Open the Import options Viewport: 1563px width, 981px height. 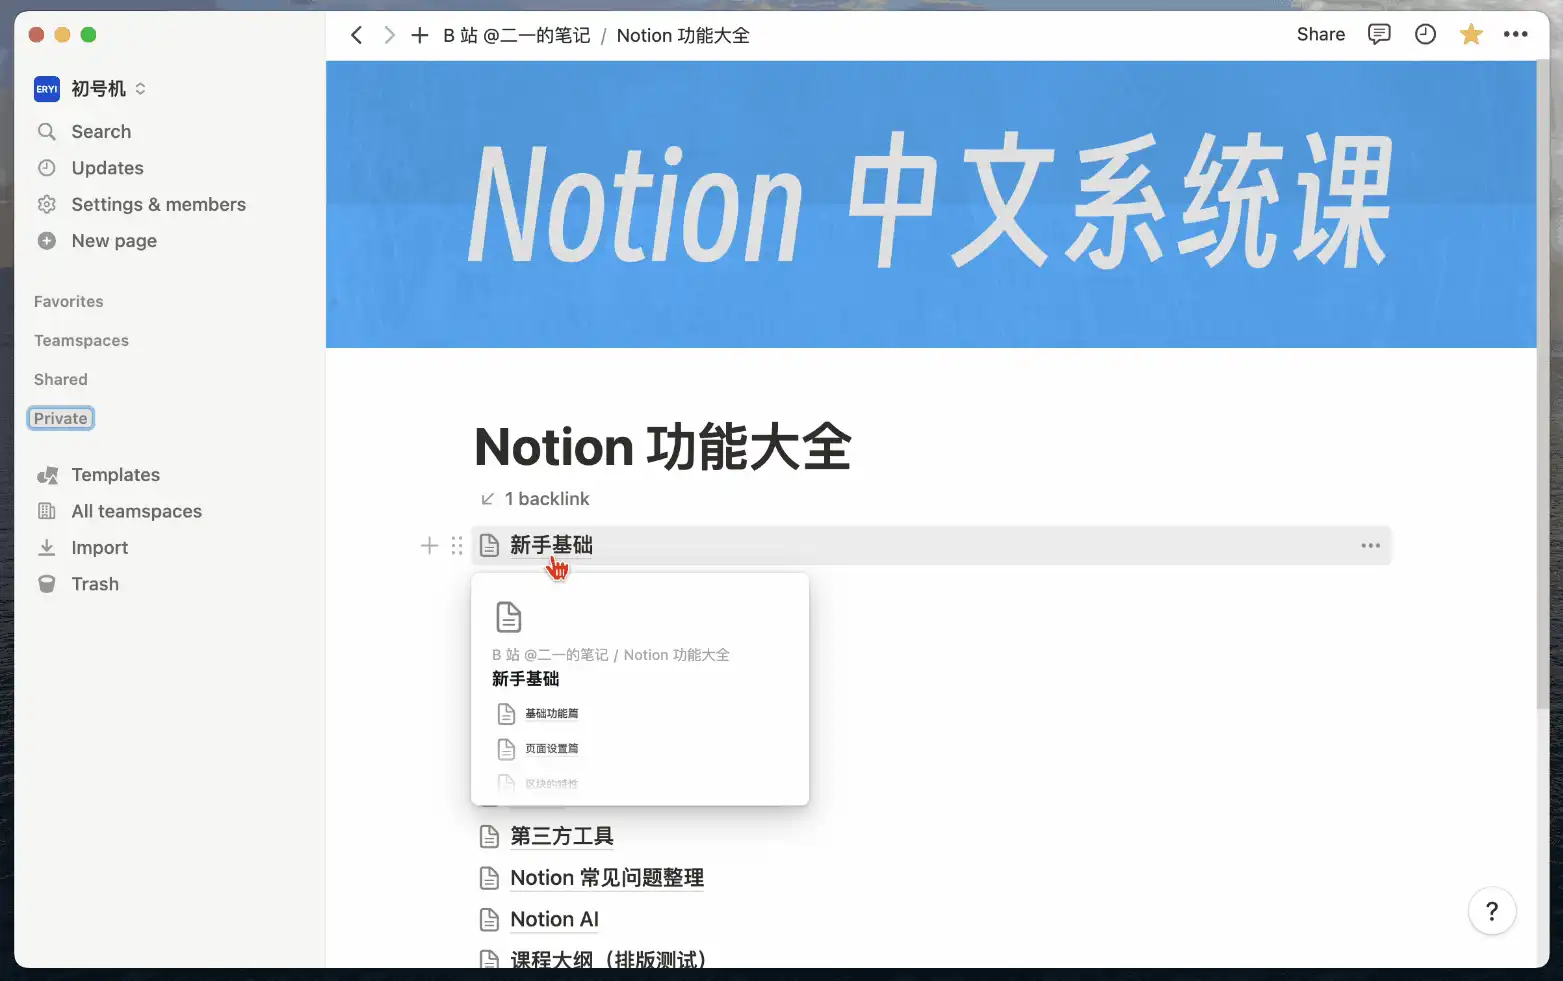[x=99, y=547]
